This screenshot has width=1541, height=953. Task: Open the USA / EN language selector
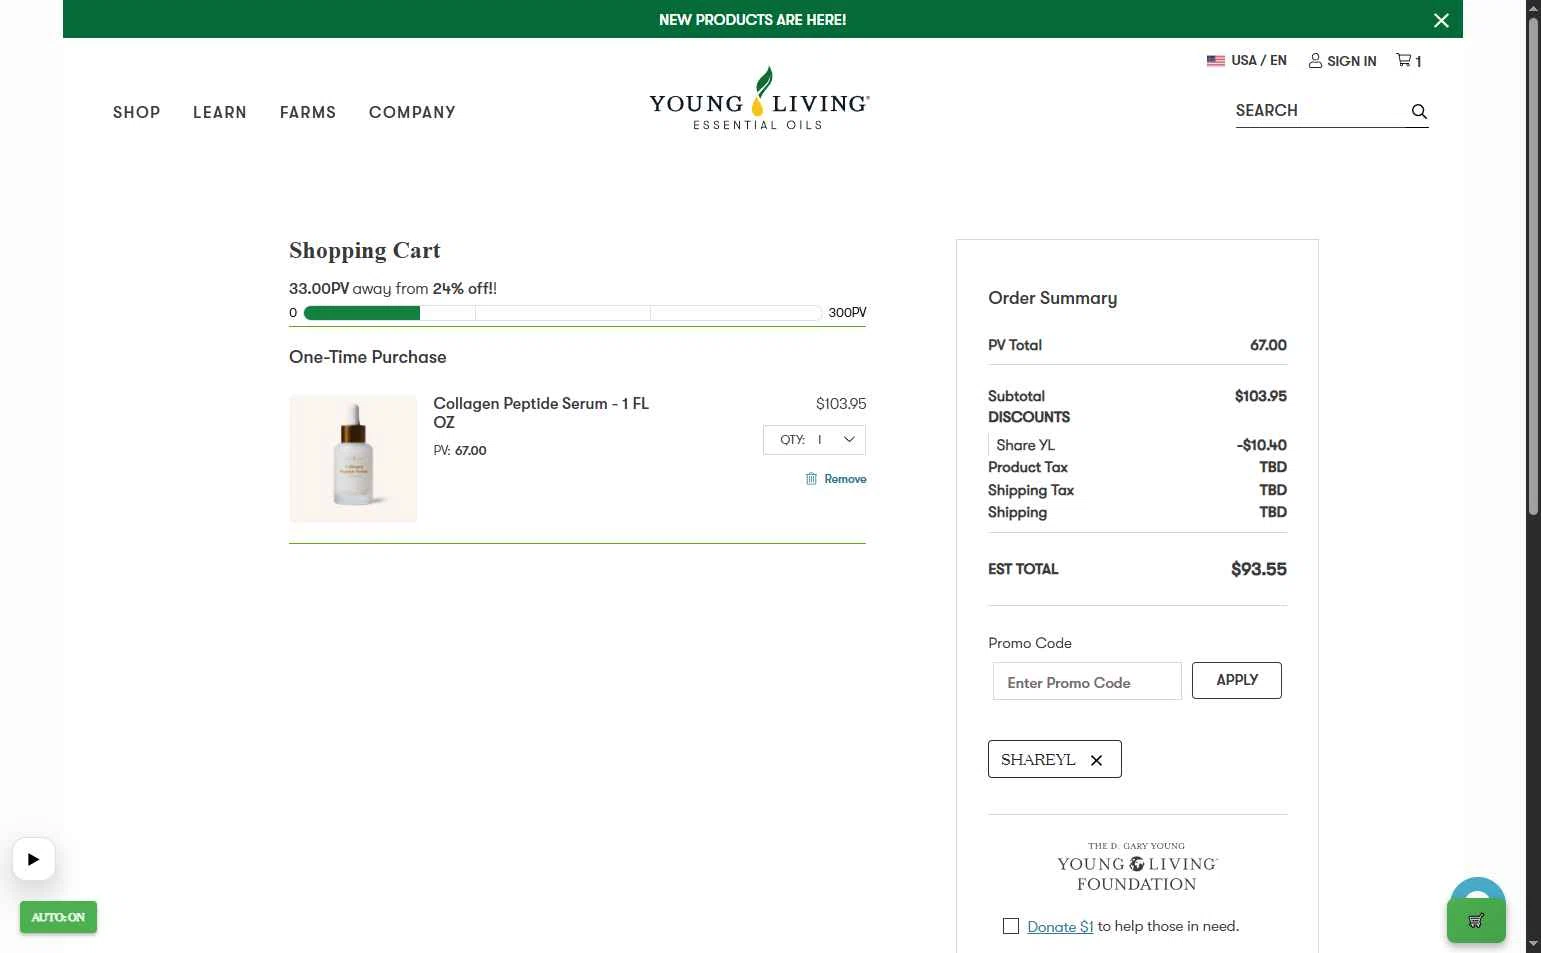coord(1247,61)
